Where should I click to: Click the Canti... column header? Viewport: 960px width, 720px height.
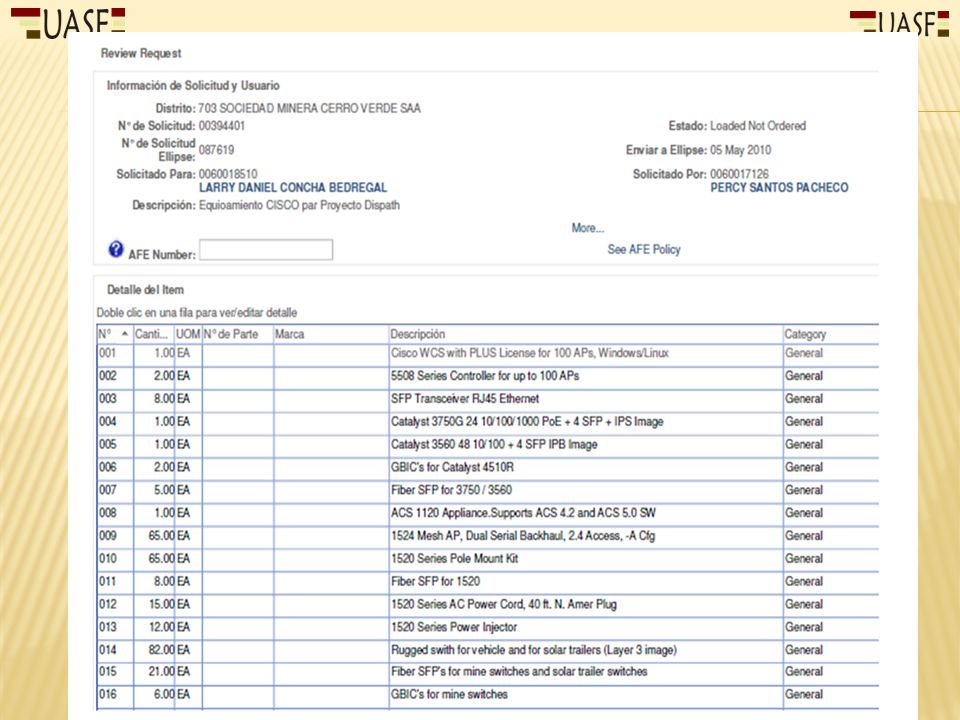point(154,334)
